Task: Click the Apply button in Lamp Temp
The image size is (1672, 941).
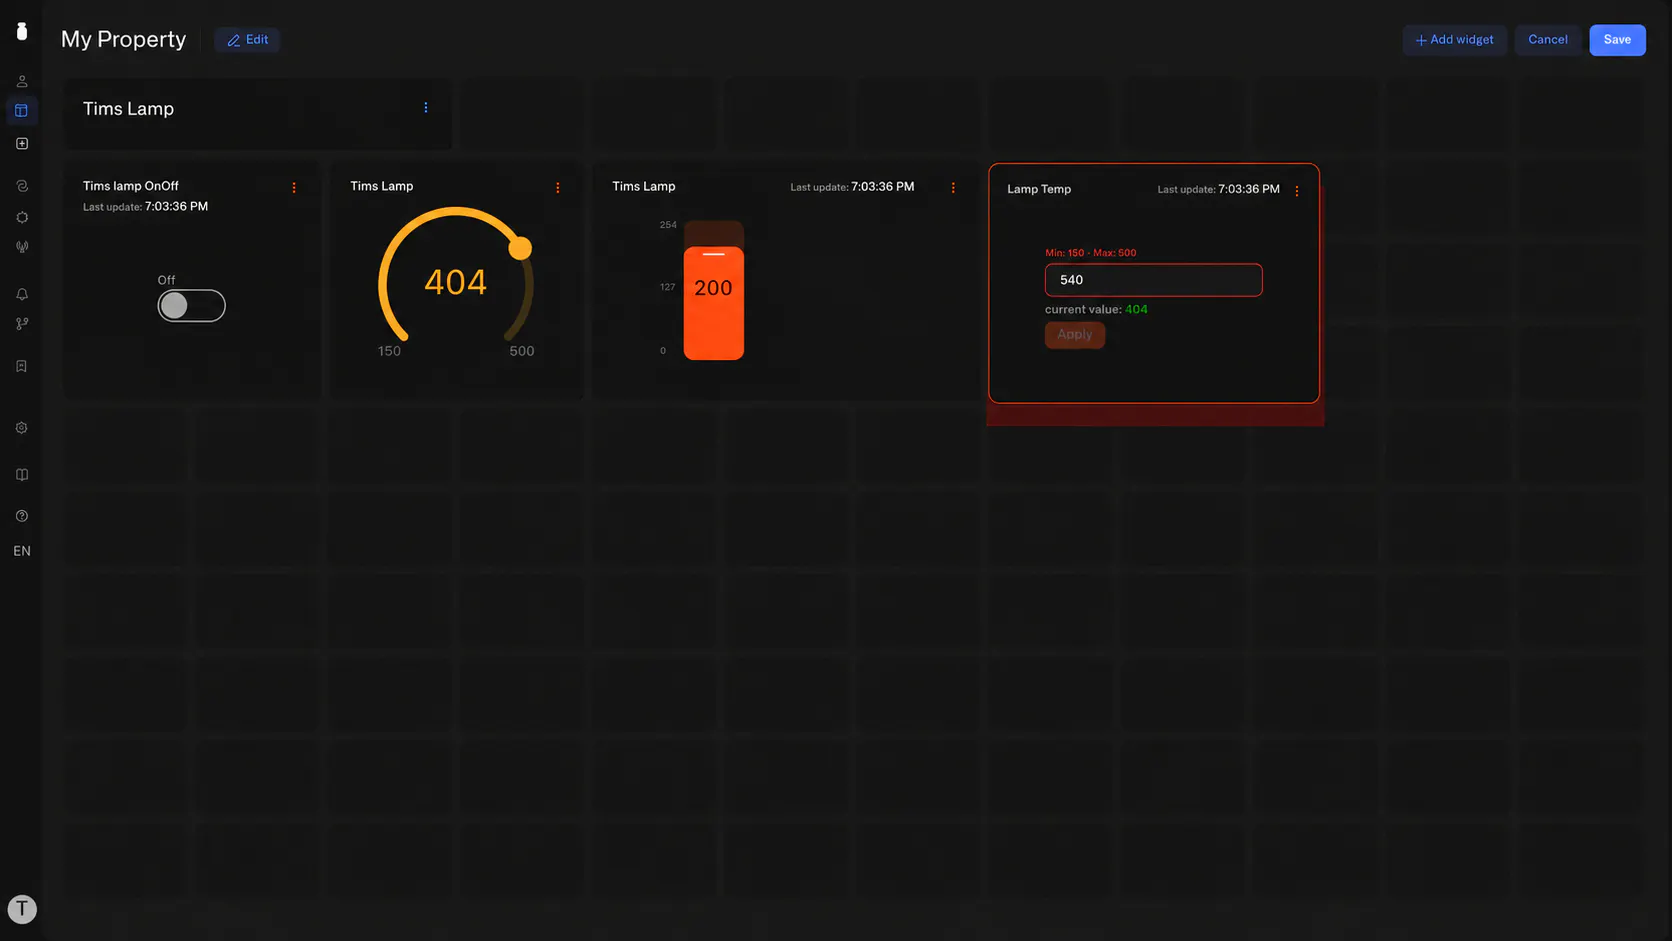Action: click(x=1075, y=335)
